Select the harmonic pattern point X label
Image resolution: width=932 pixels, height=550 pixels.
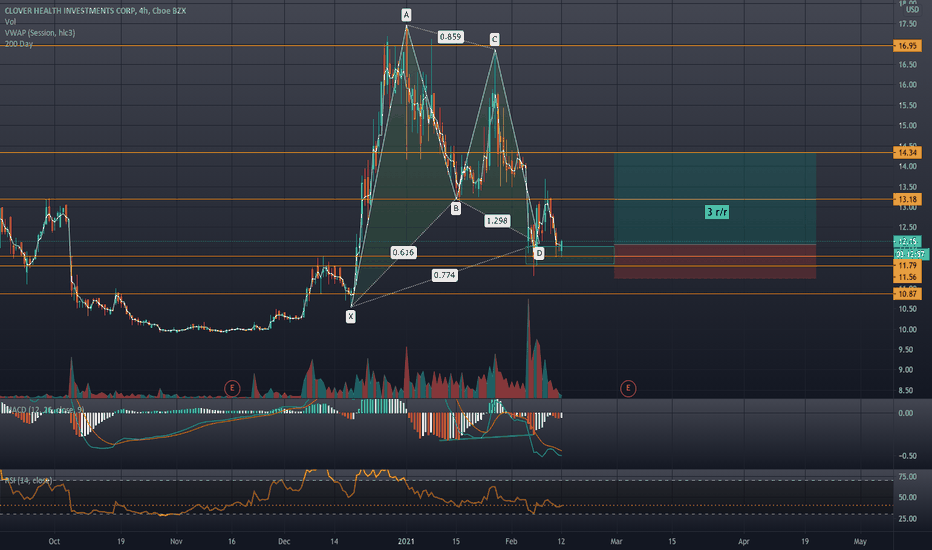351,317
